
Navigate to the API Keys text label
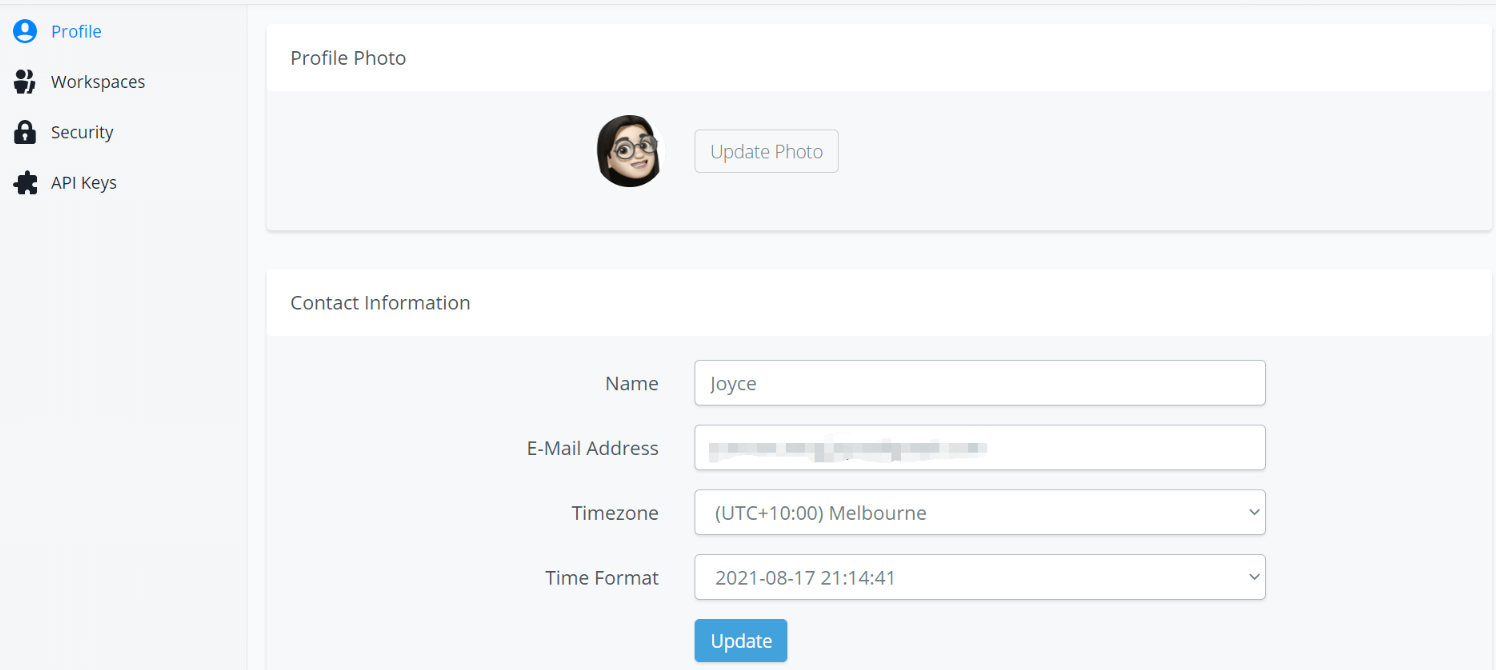click(84, 183)
